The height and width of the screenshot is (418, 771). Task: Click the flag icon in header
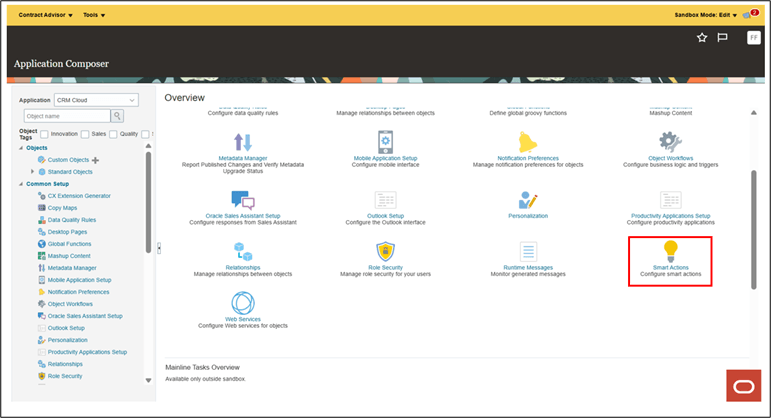722,37
